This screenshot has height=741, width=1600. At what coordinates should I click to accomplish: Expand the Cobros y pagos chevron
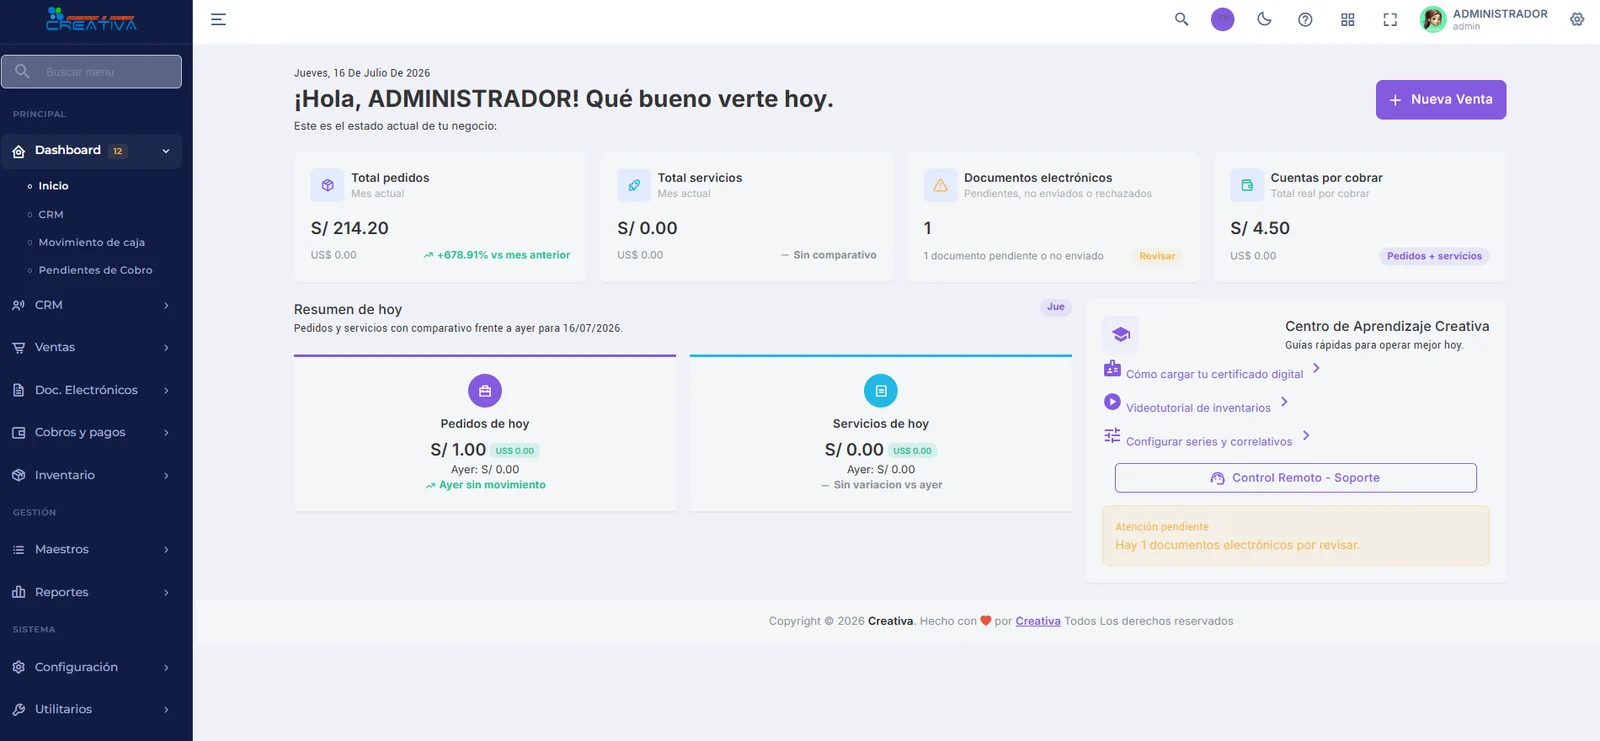[x=166, y=432]
